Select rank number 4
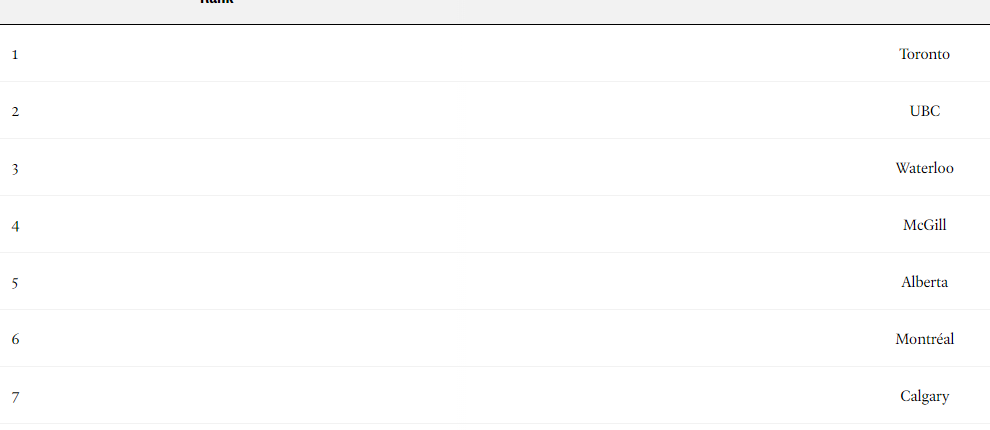Viewport: 990px width, 430px height. click(x=15, y=226)
